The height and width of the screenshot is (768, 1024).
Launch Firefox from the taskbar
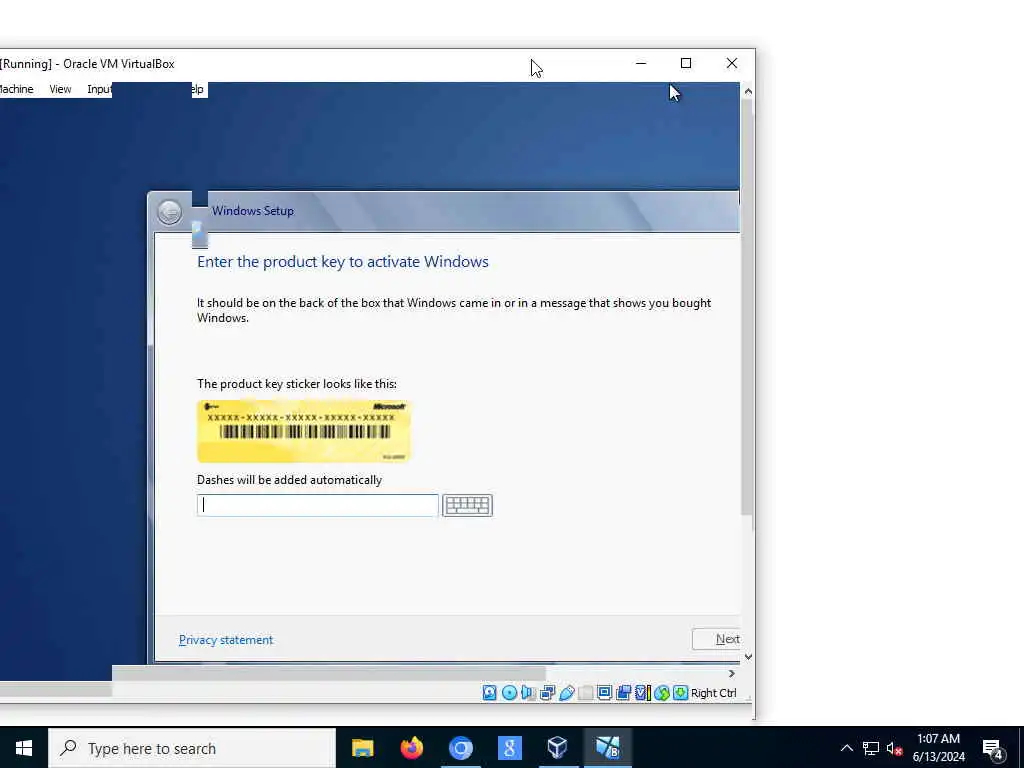(411, 748)
